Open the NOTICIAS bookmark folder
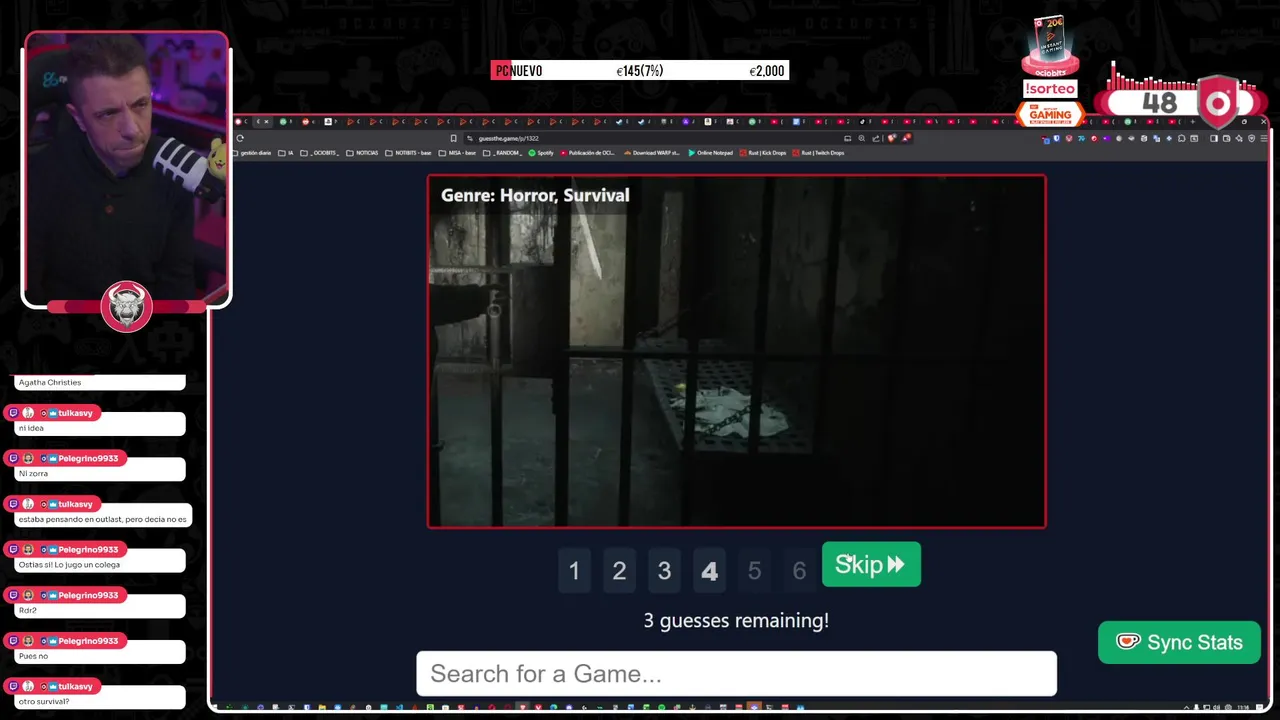1280x720 pixels. click(362, 153)
